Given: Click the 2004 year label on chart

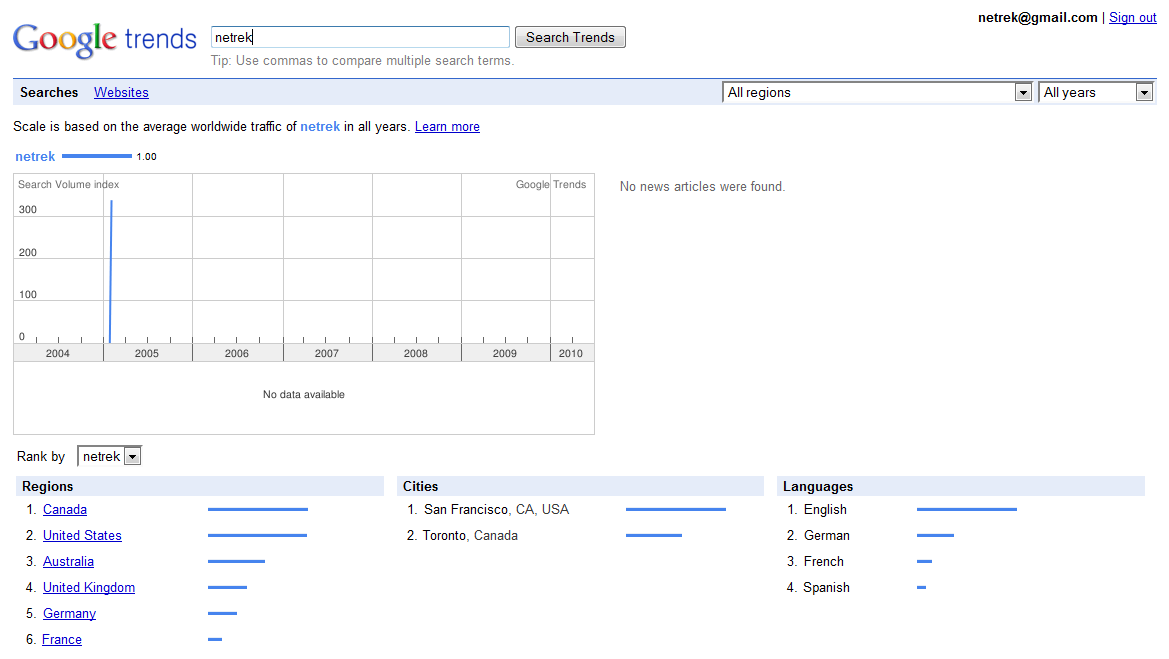Looking at the screenshot, I should (x=57, y=353).
